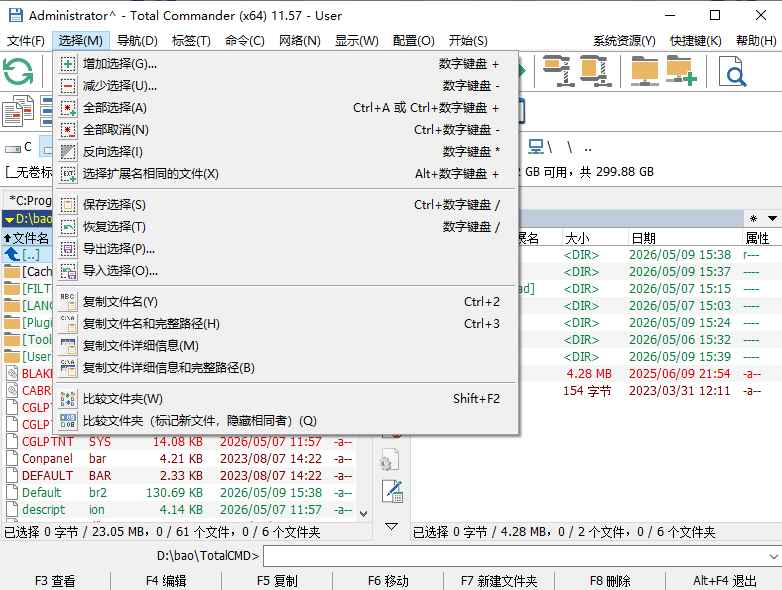The image size is (782, 590).
Task: Choose 反向选择(I) menu entry
Action: 286,152
